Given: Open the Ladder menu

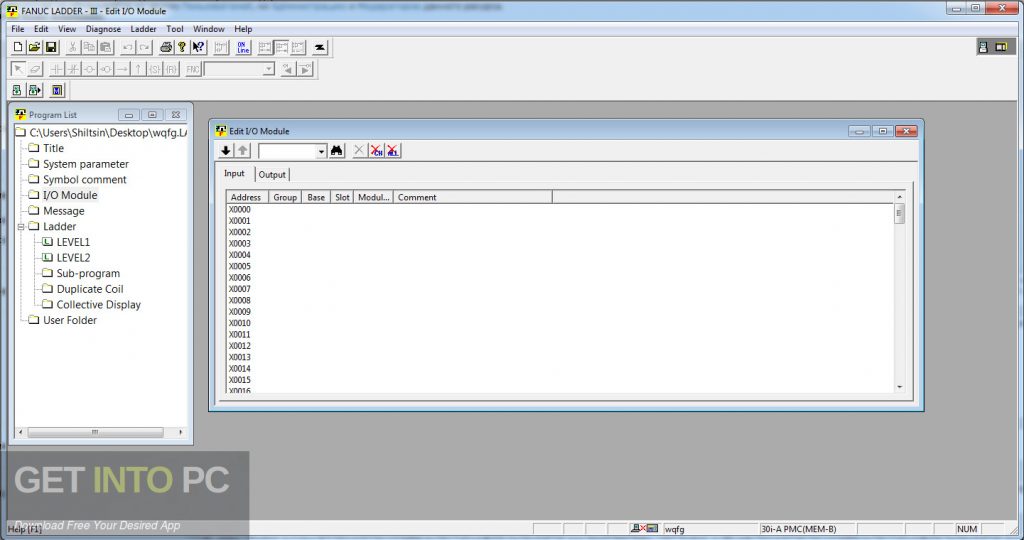Looking at the screenshot, I should tap(143, 29).
